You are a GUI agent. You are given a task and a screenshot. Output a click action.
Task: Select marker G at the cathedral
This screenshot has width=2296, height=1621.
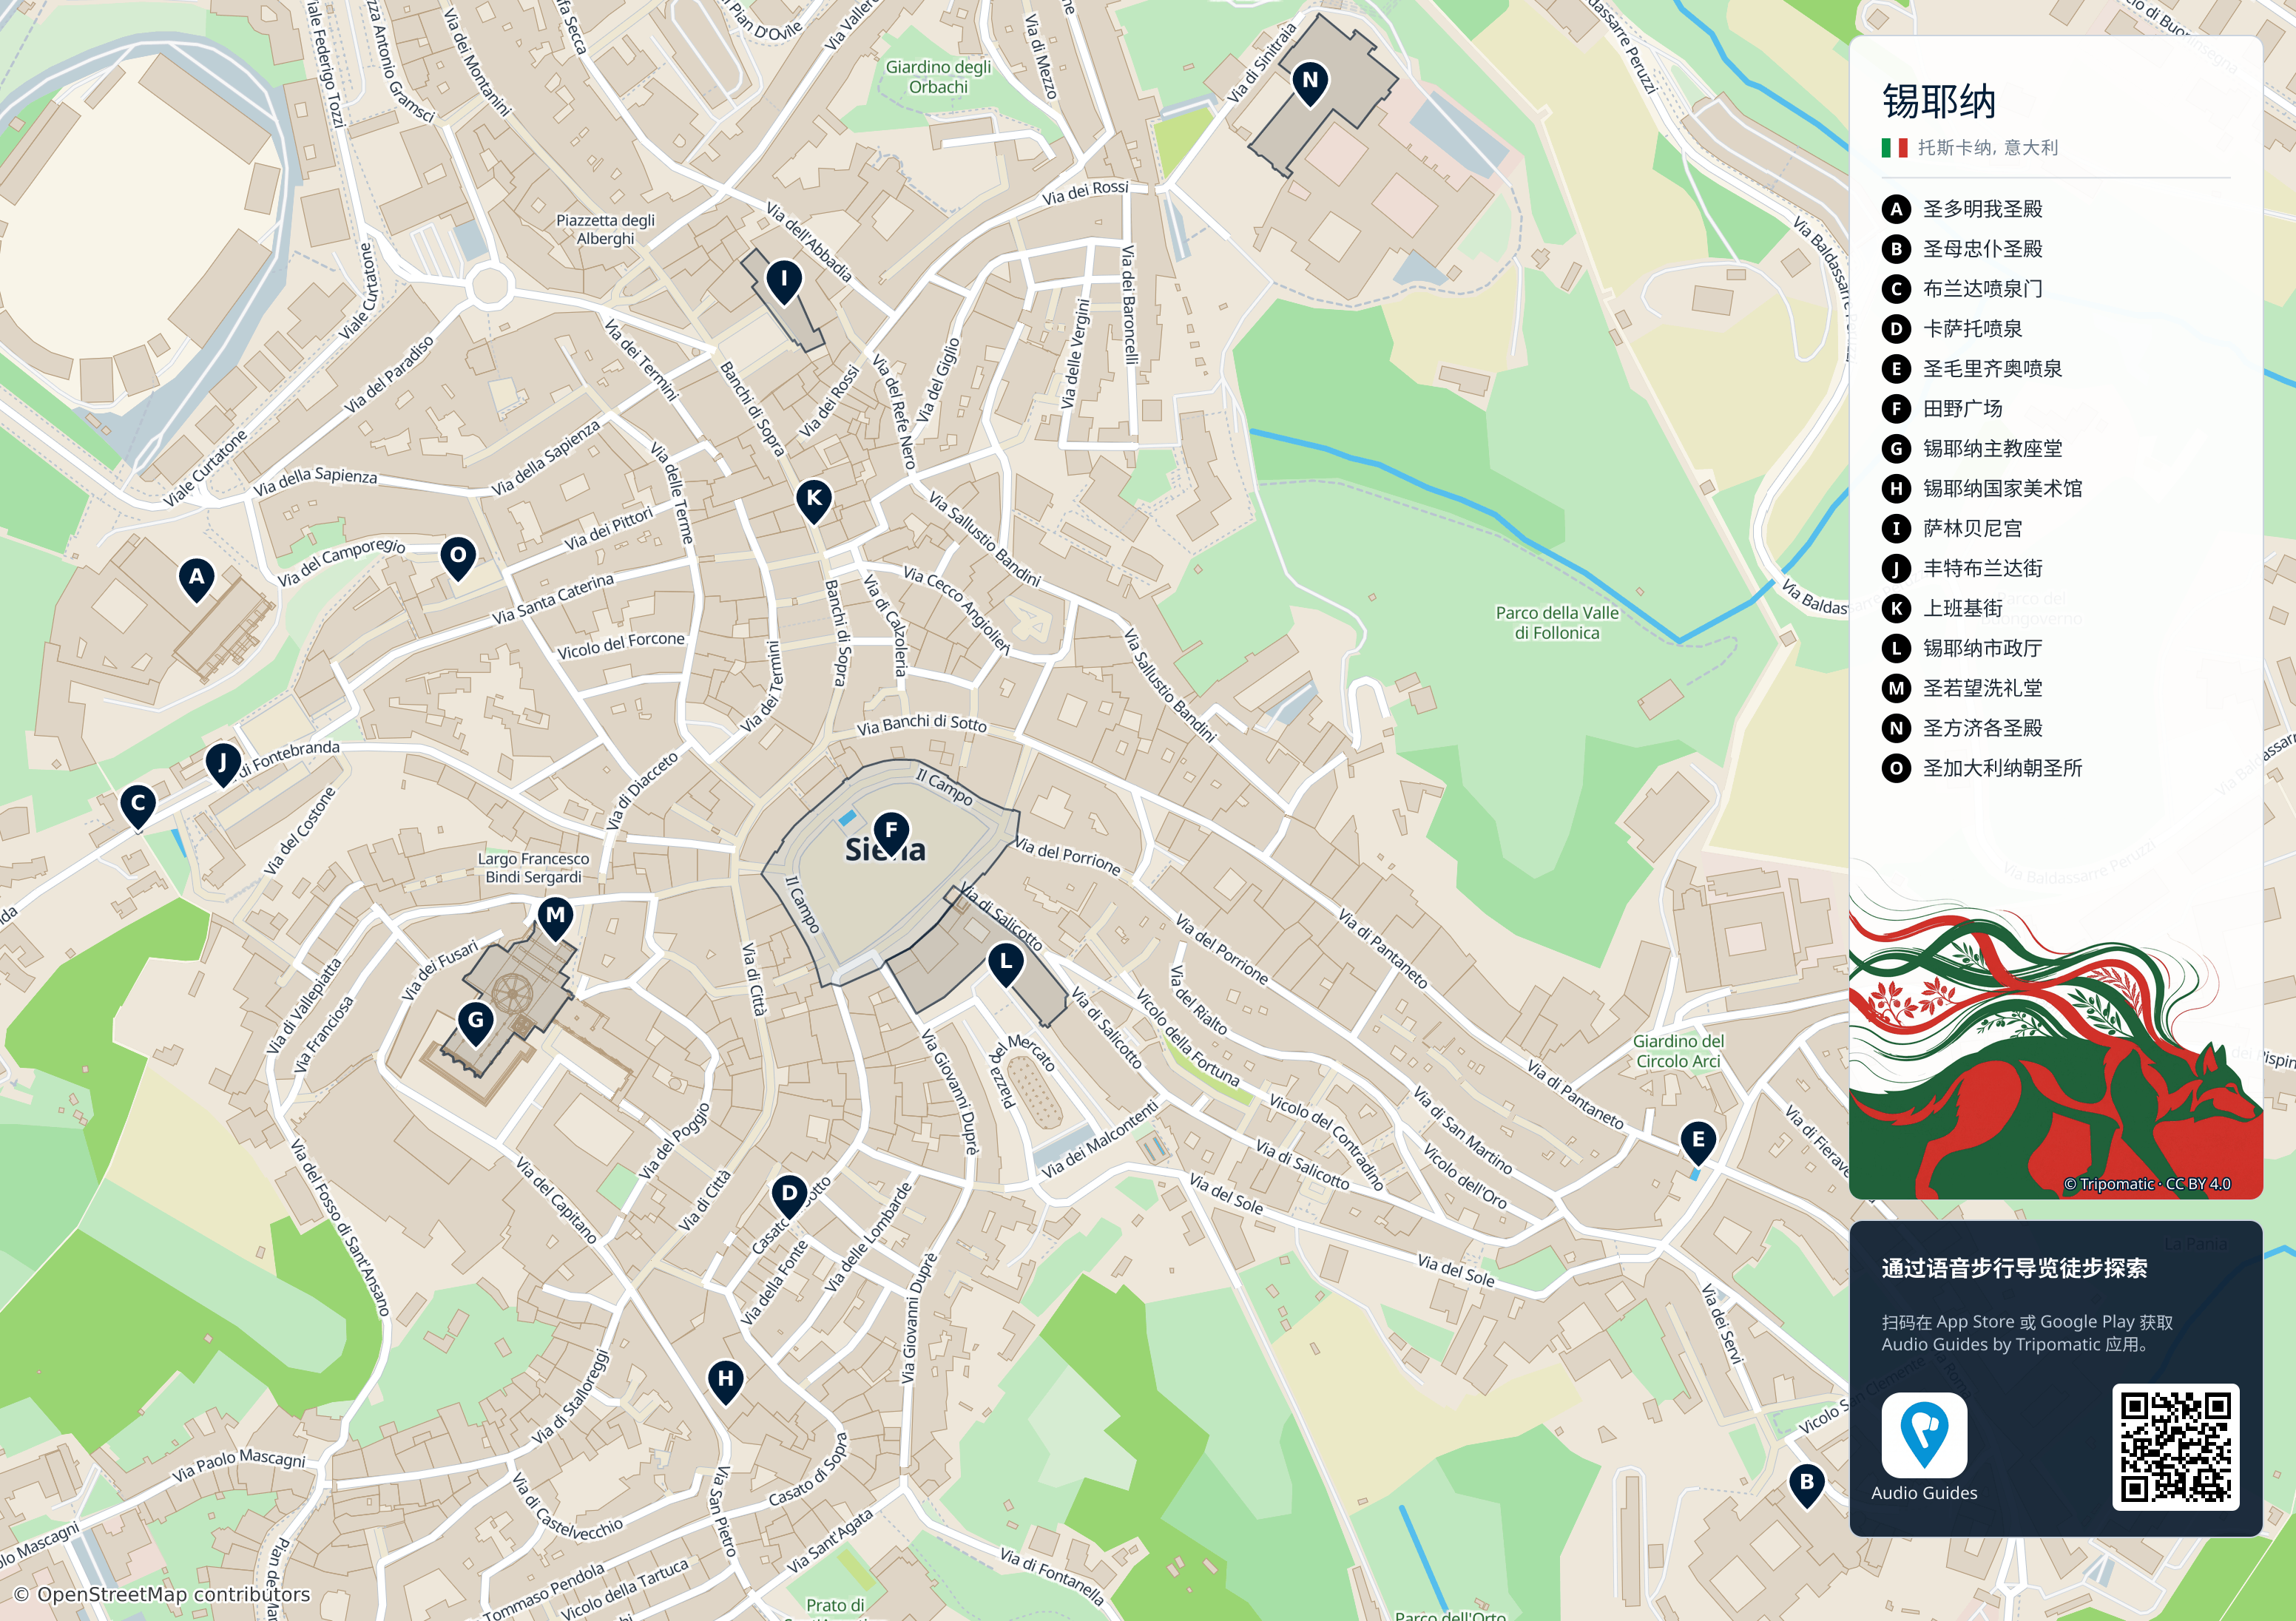476,1022
